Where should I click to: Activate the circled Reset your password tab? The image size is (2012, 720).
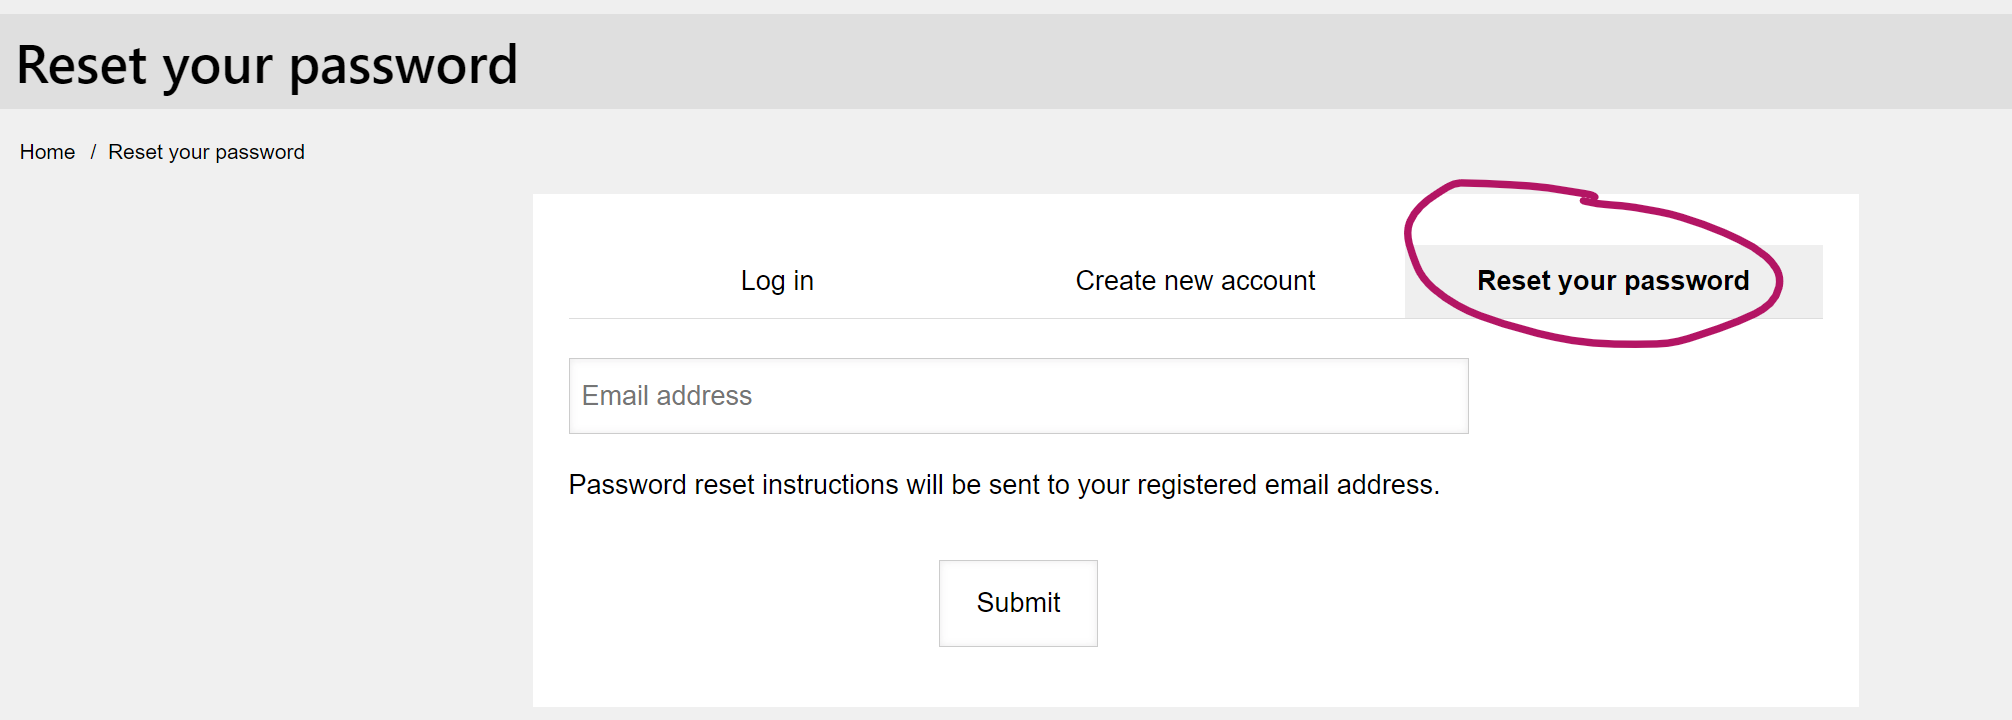1613,281
